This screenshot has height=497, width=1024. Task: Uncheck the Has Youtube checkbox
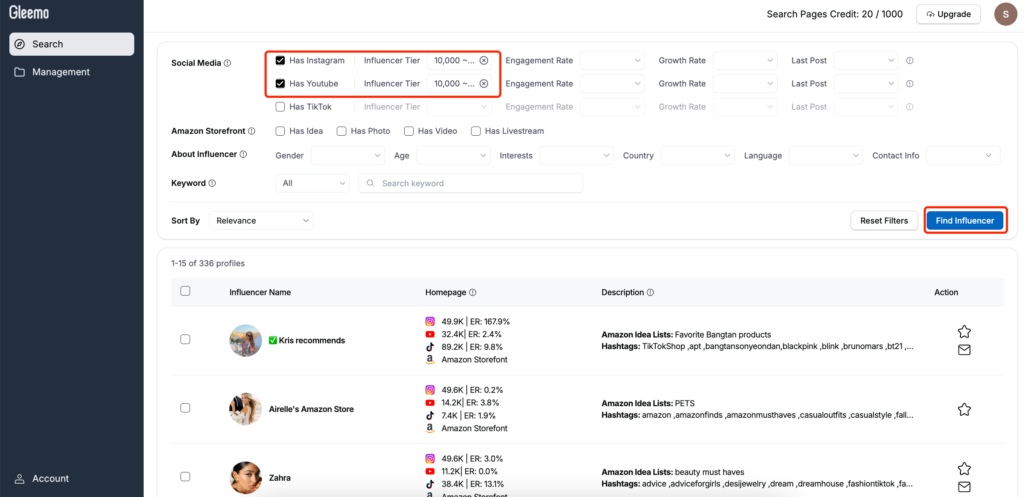(280, 84)
